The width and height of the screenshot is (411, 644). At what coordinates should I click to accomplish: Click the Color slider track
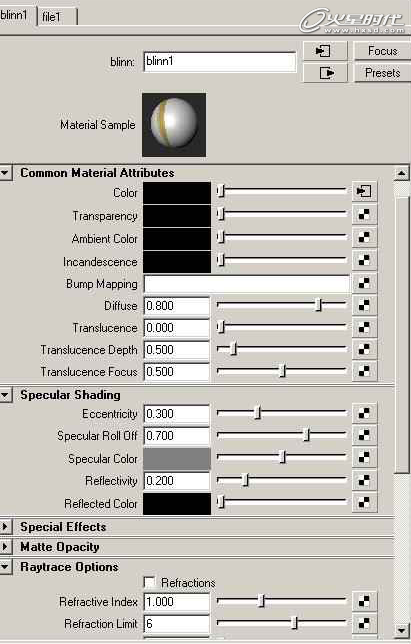(282, 191)
